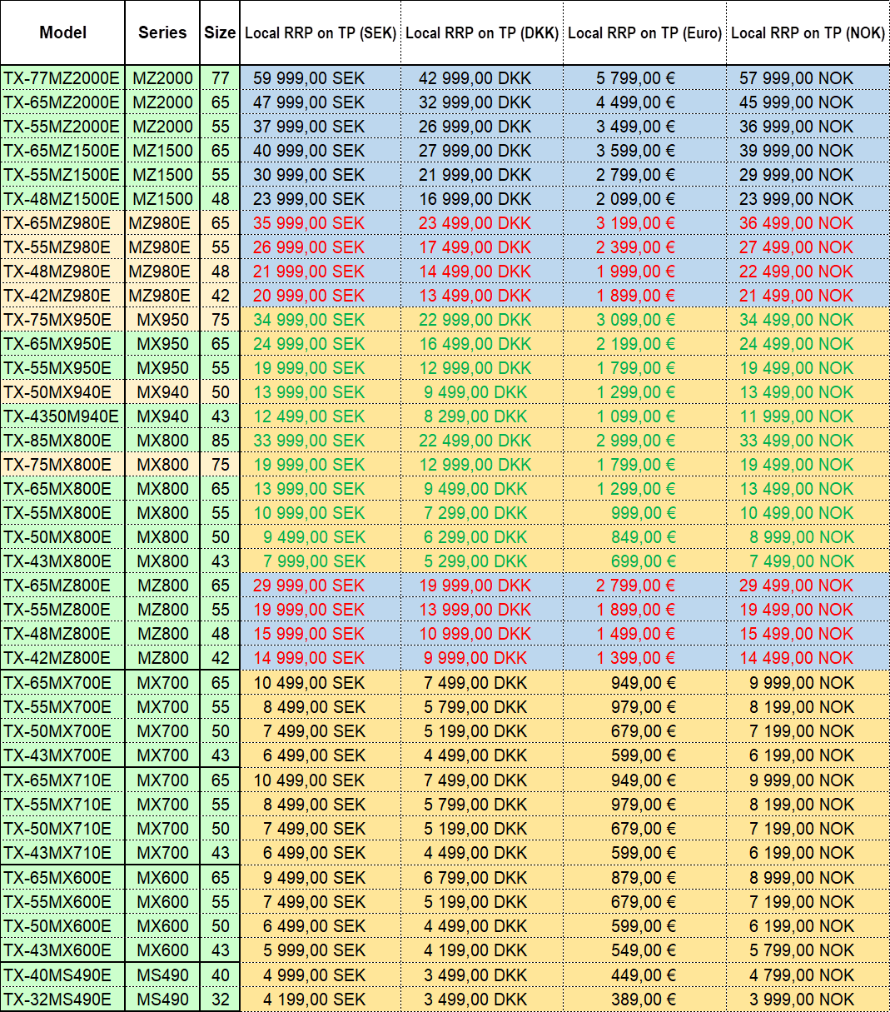This screenshot has width=890, height=1012.
Task: Select the Local RRP on TP (DKK) header
Action: (481, 32)
